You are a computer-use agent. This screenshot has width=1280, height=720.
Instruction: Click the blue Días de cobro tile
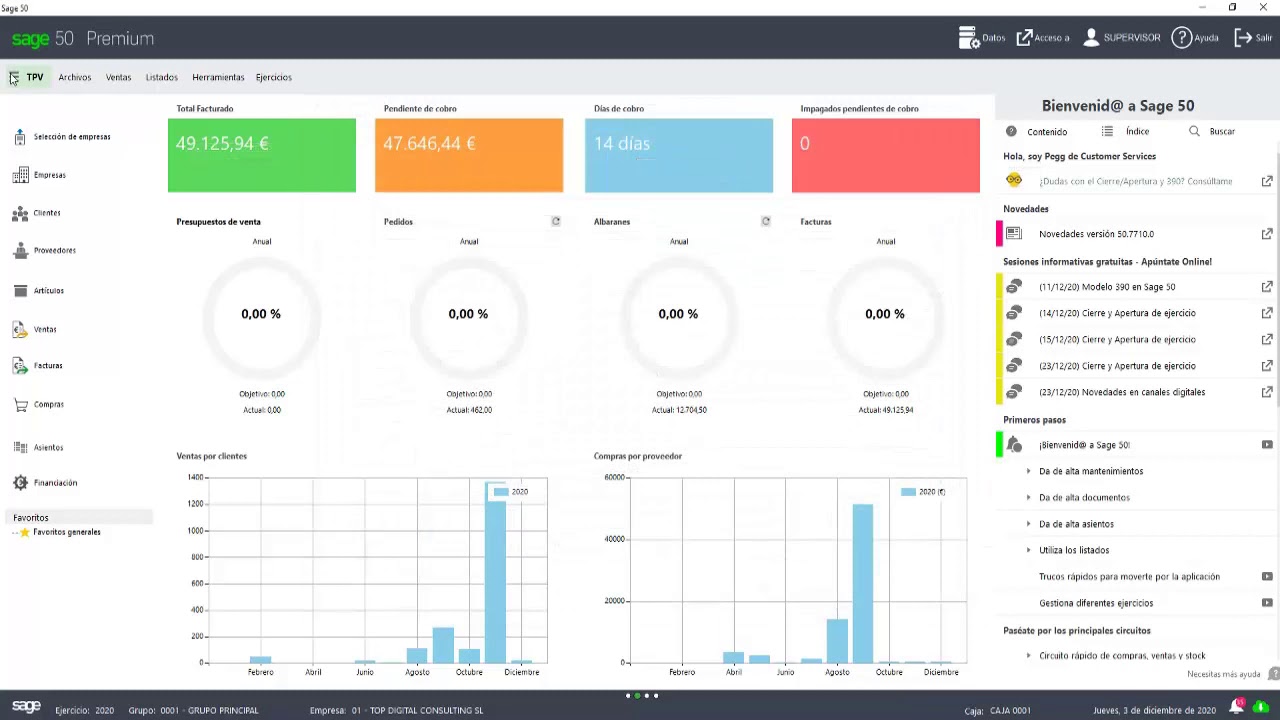tap(679, 155)
